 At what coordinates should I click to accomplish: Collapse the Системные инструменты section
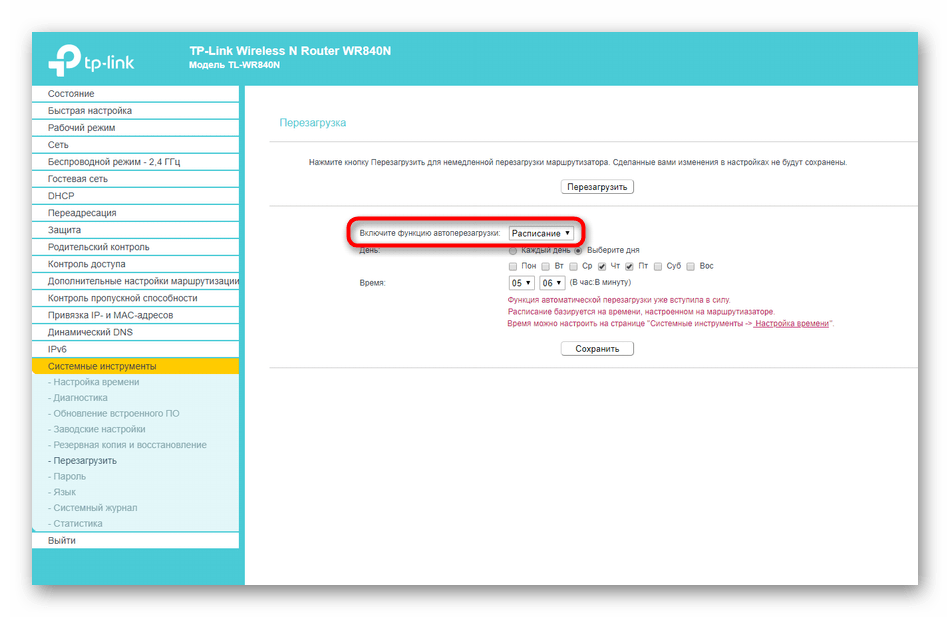pos(136,365)
